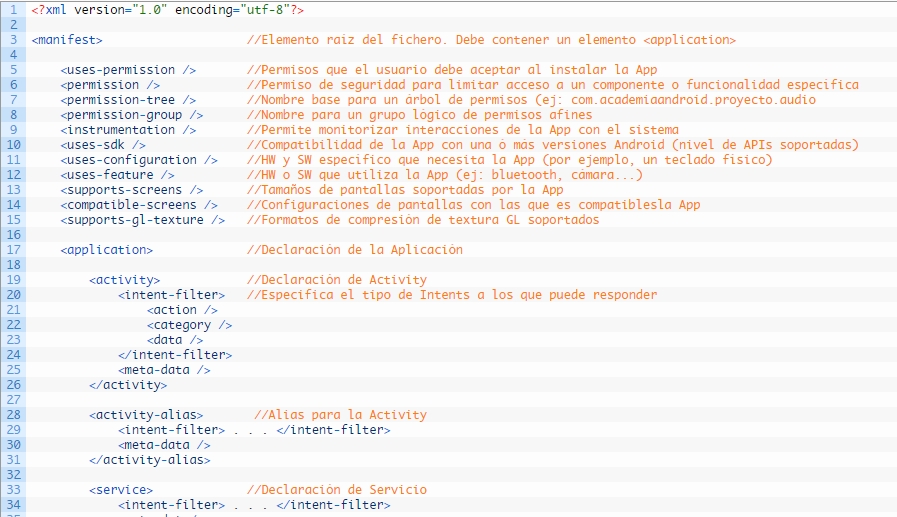Click the <permission-group /> tag
This screenshot has height=517, width=897.
click(x=132, y=115)
